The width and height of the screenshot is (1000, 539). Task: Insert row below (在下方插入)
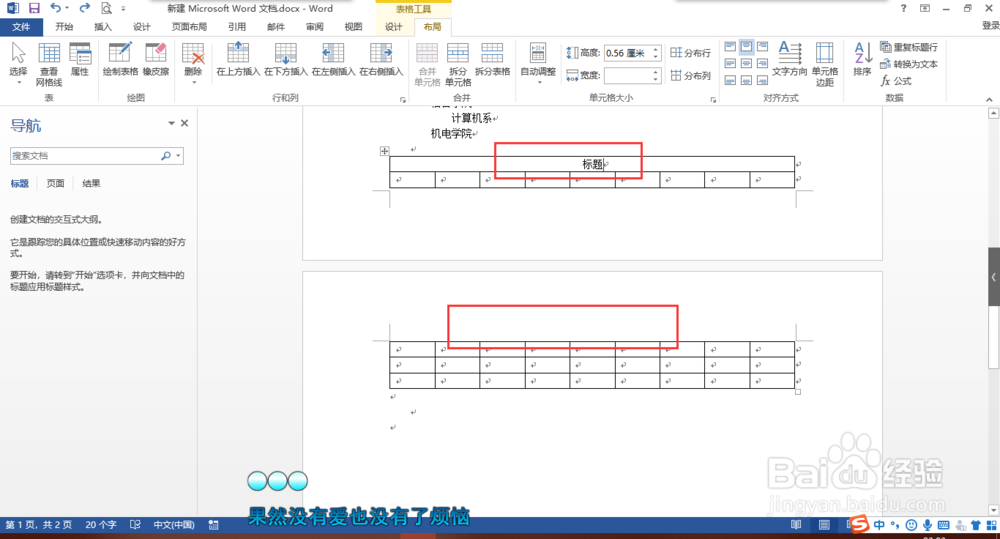285,59
